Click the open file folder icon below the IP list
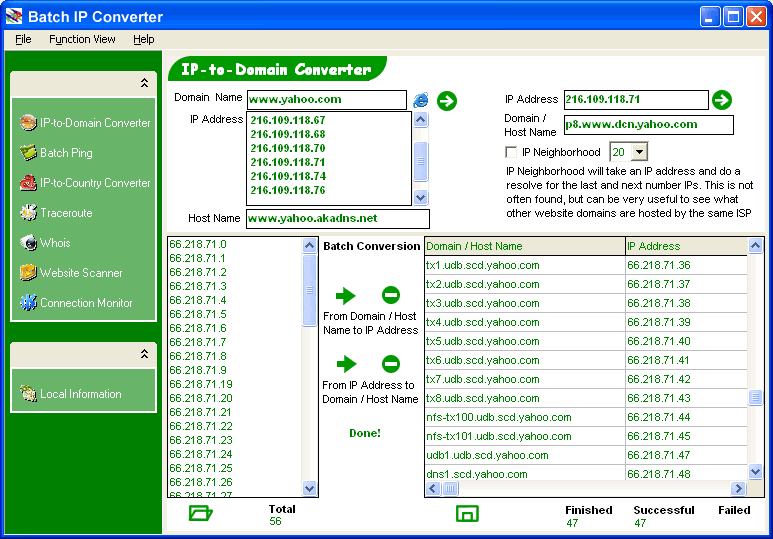Image resolution: width=773 pixels, height=539 pixels. (x=201, y=513)
